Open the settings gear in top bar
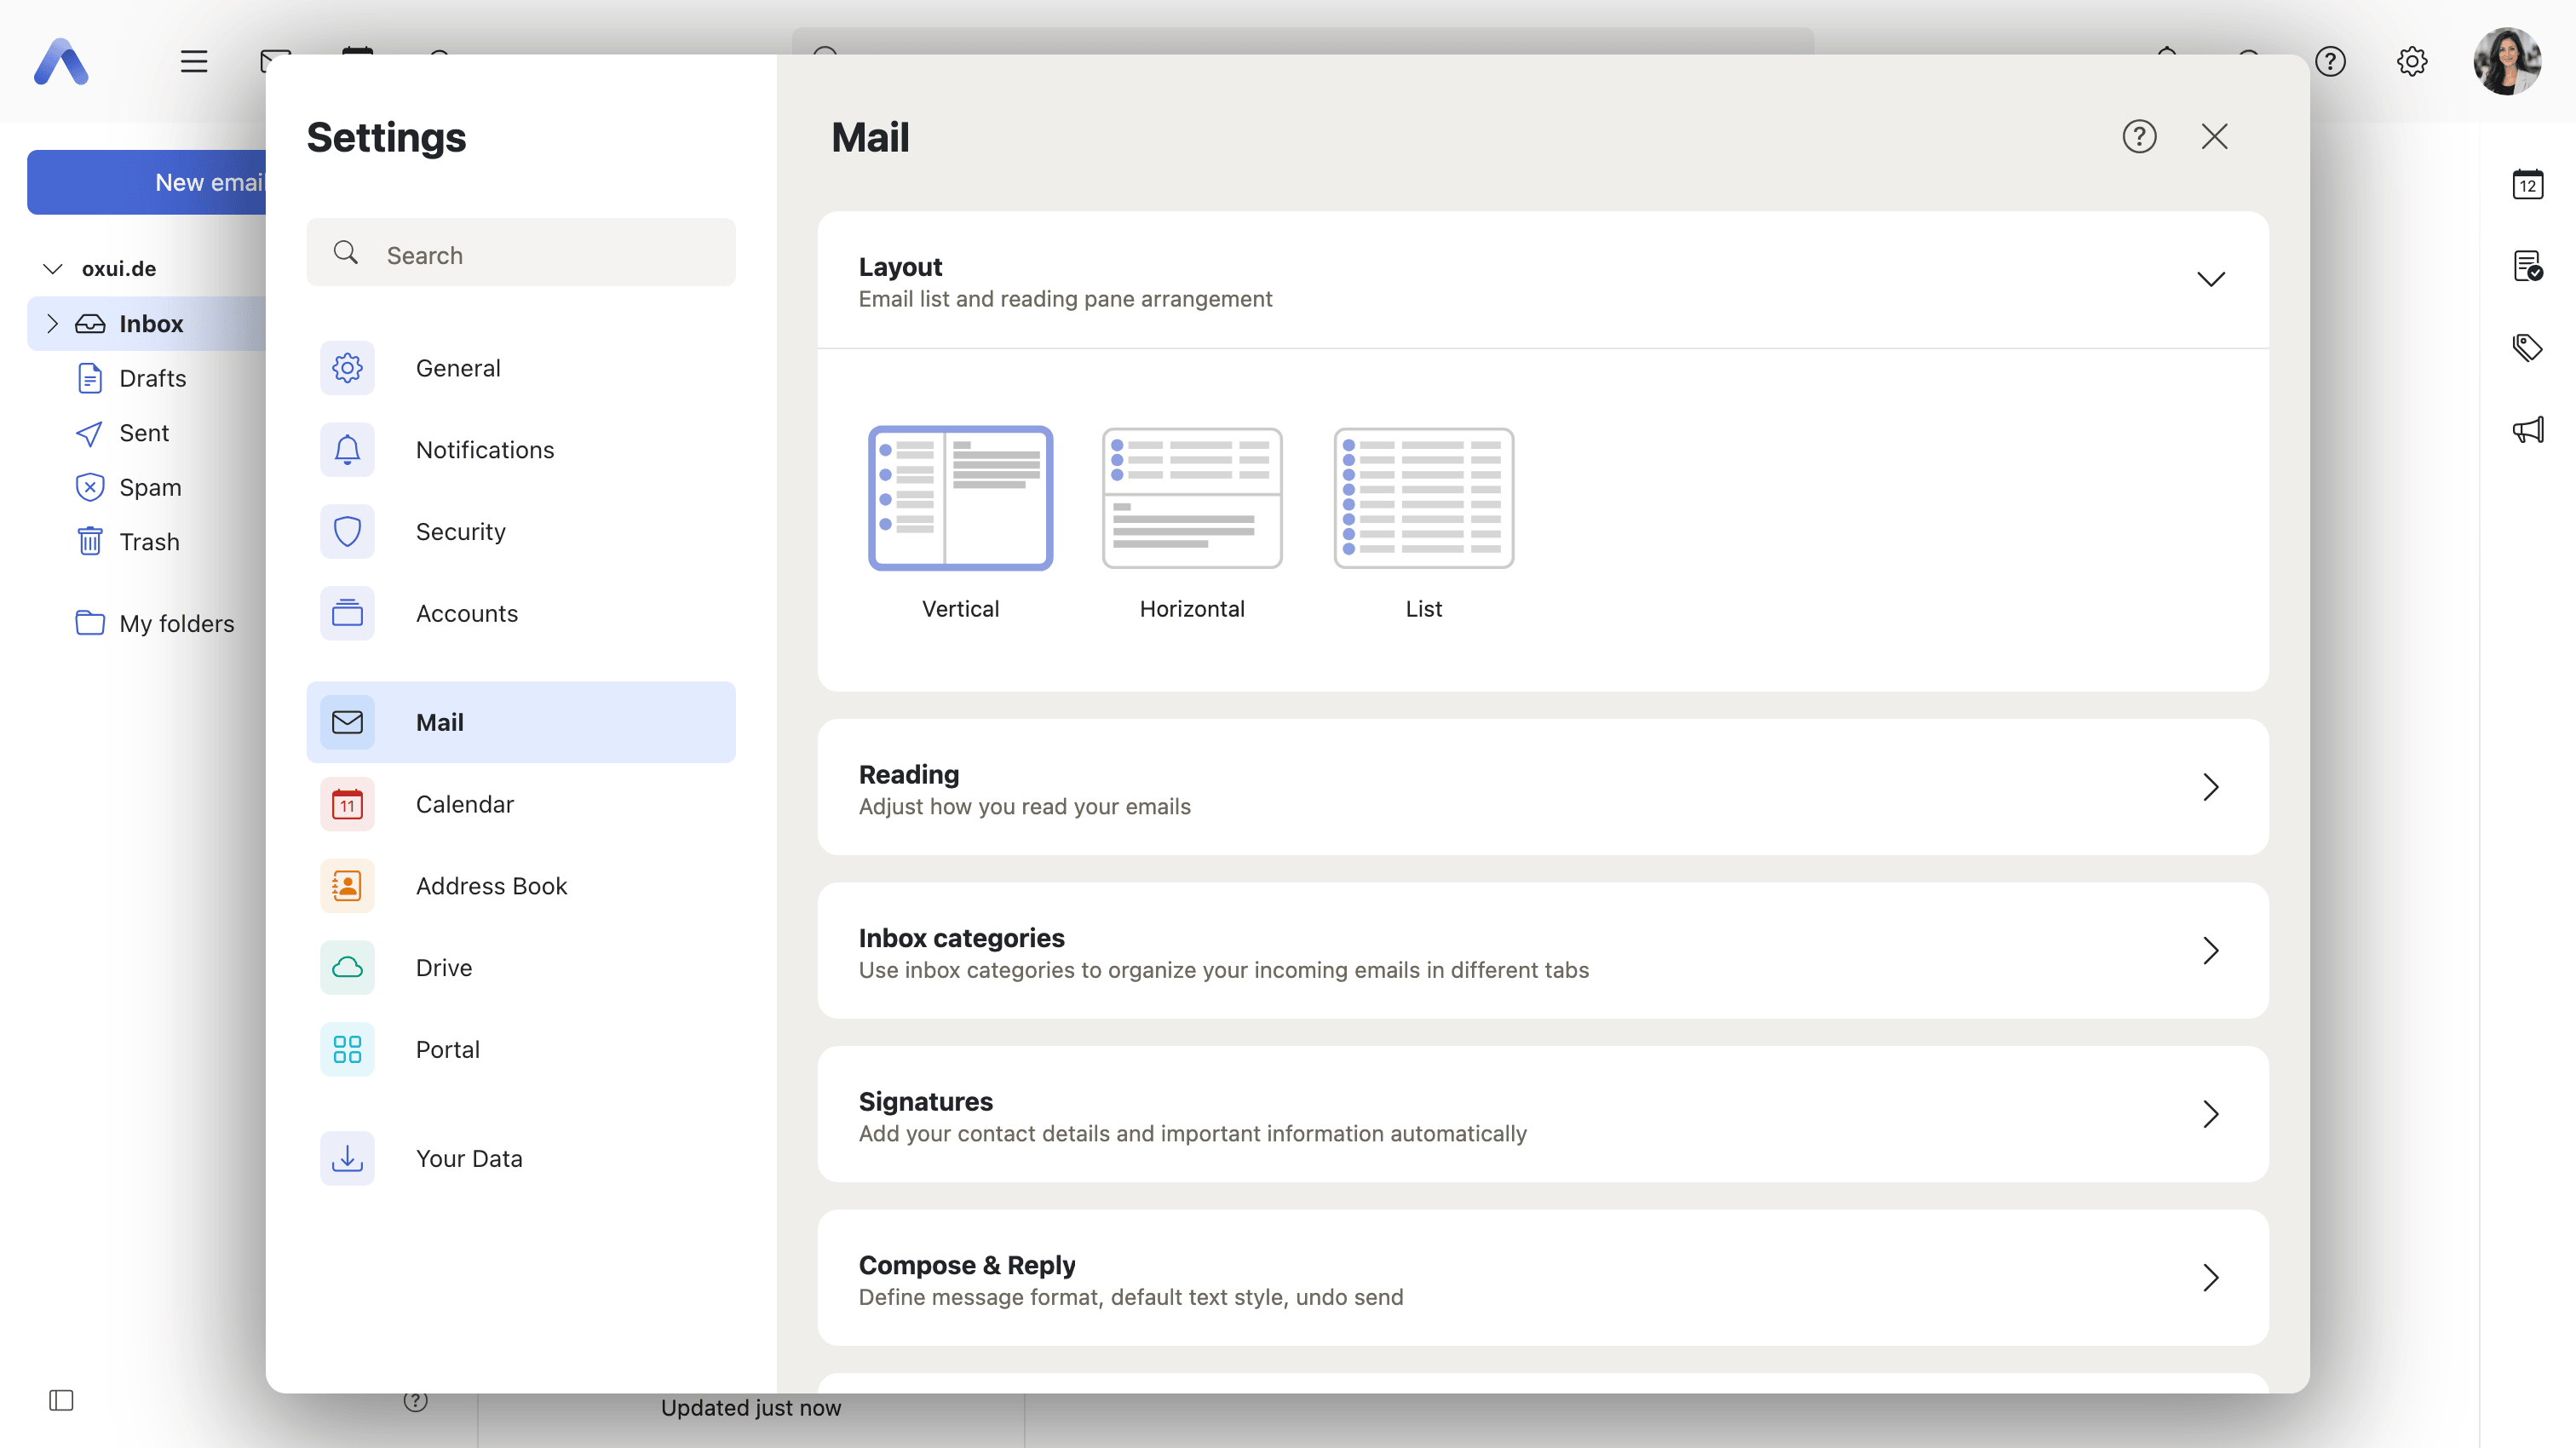2576x1448 pixels. (x=2412, y=61)
